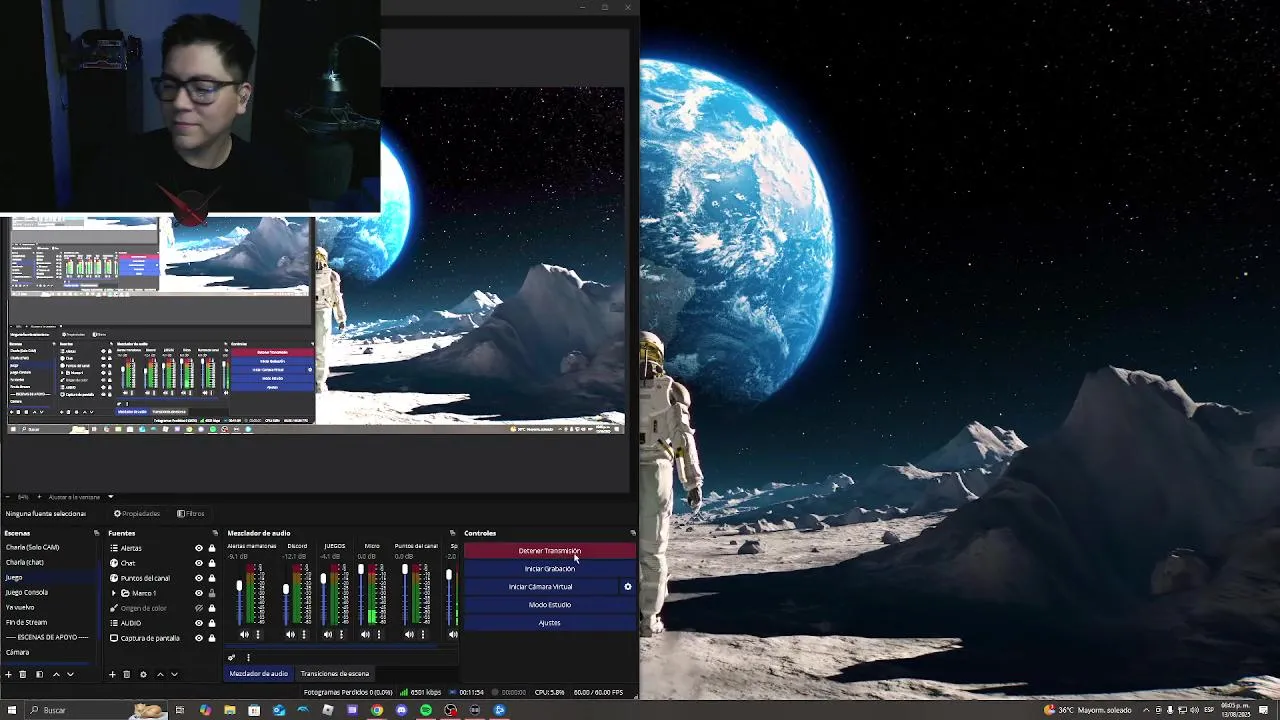This screenshot has height=720, width=1280.
Task: Open source Filtros button
Action: tap(191, 514)
